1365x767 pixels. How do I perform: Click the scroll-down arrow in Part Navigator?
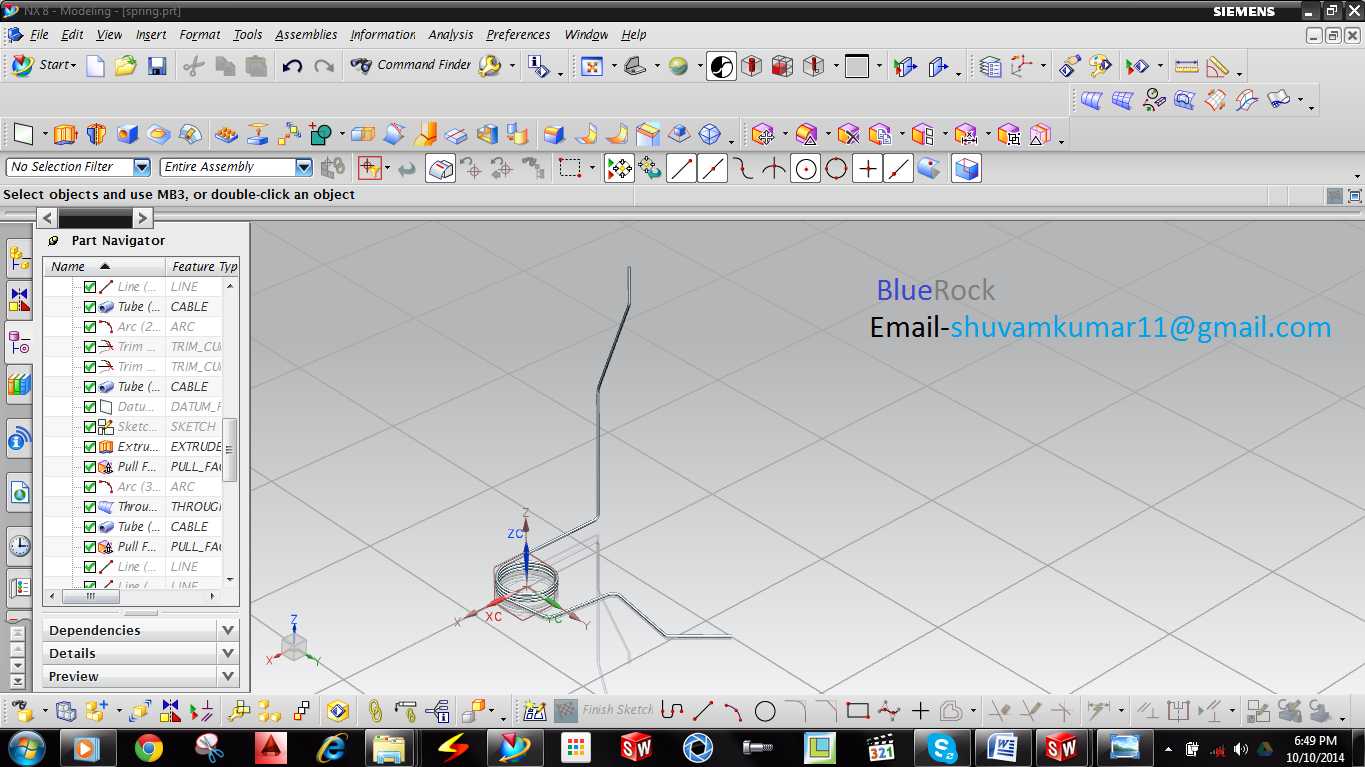(230, 579)
